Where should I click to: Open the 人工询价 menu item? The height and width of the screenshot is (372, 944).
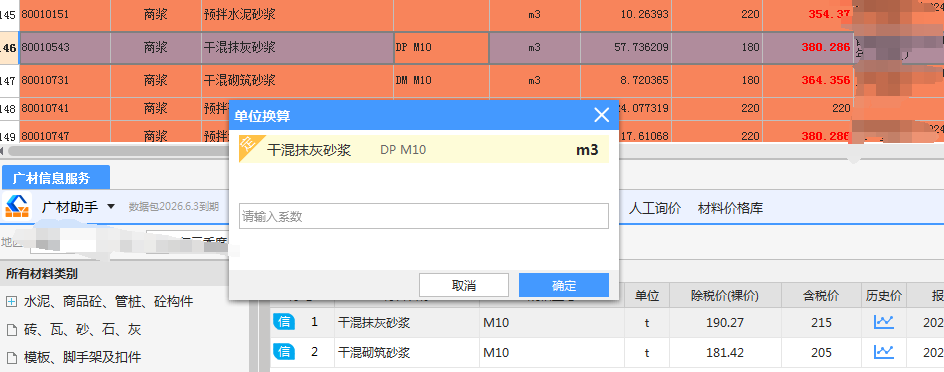[x=654, y=208]
